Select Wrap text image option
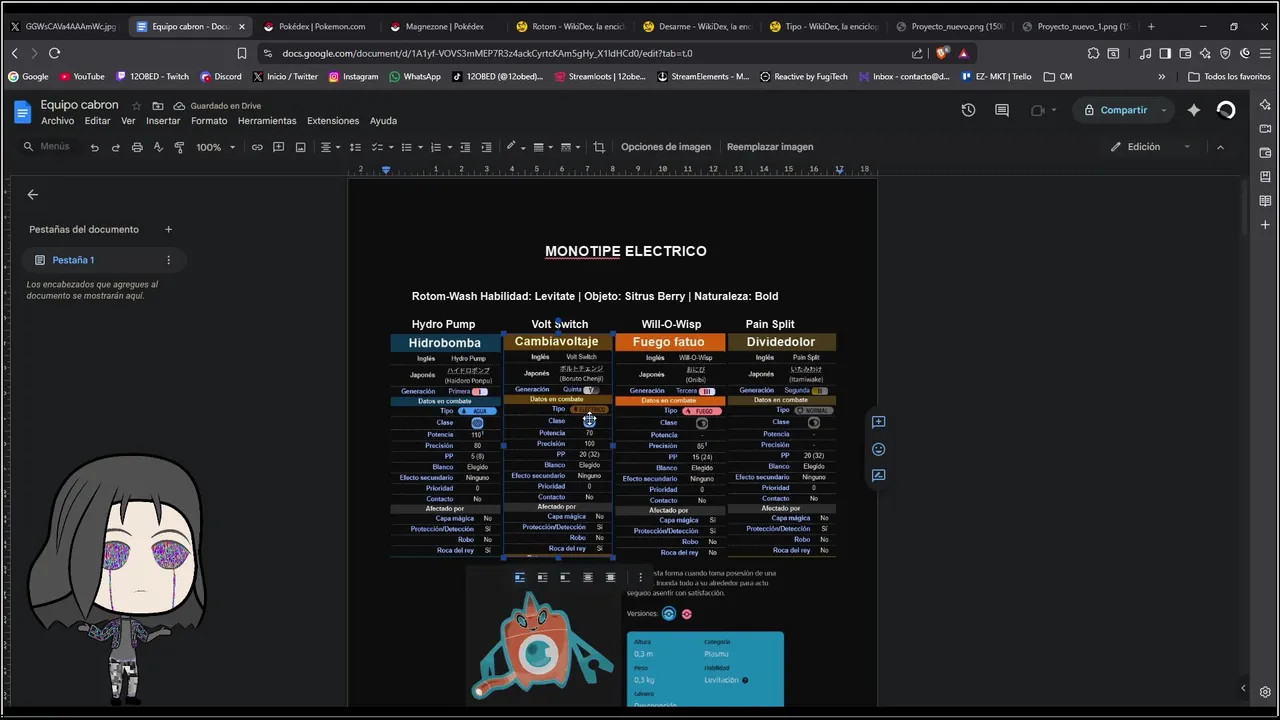 pyautogui.click(x=542, y=577)
